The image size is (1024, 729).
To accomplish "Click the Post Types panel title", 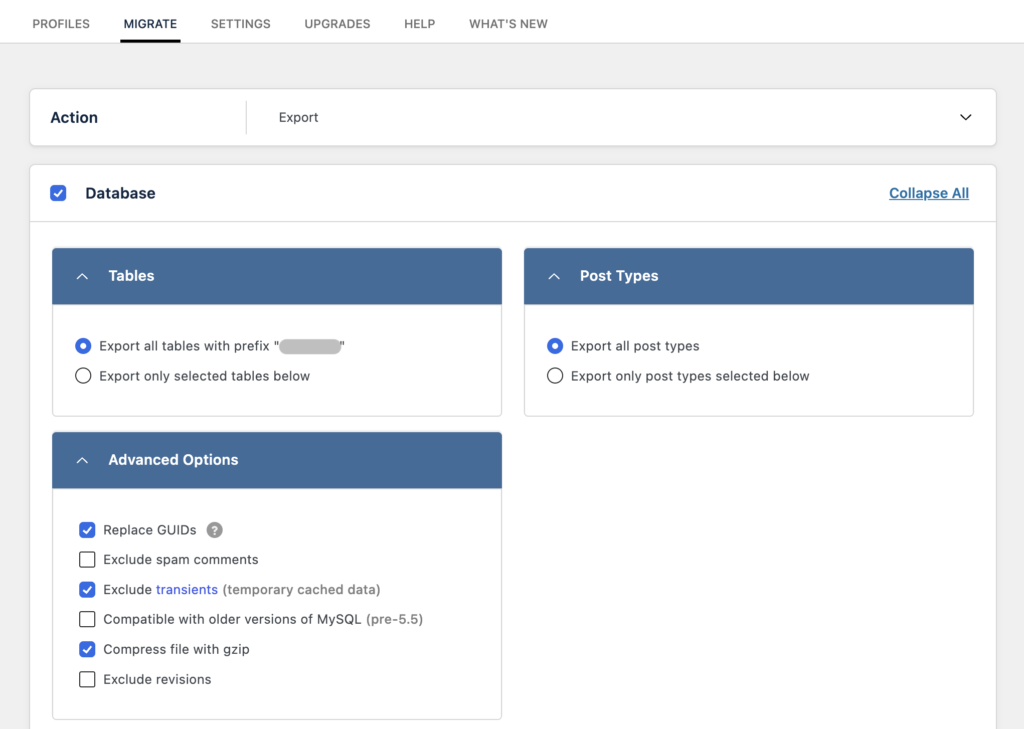I will (619, 276).
